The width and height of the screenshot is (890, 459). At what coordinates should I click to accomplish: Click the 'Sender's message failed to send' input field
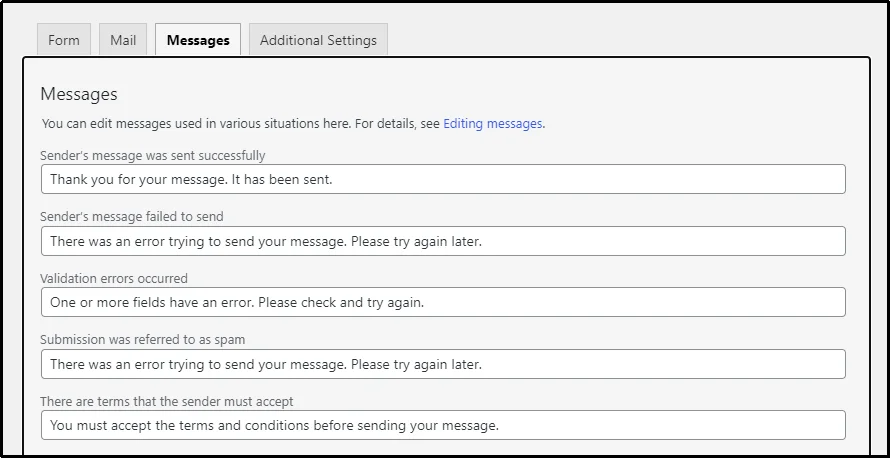(x=443, y=241)
